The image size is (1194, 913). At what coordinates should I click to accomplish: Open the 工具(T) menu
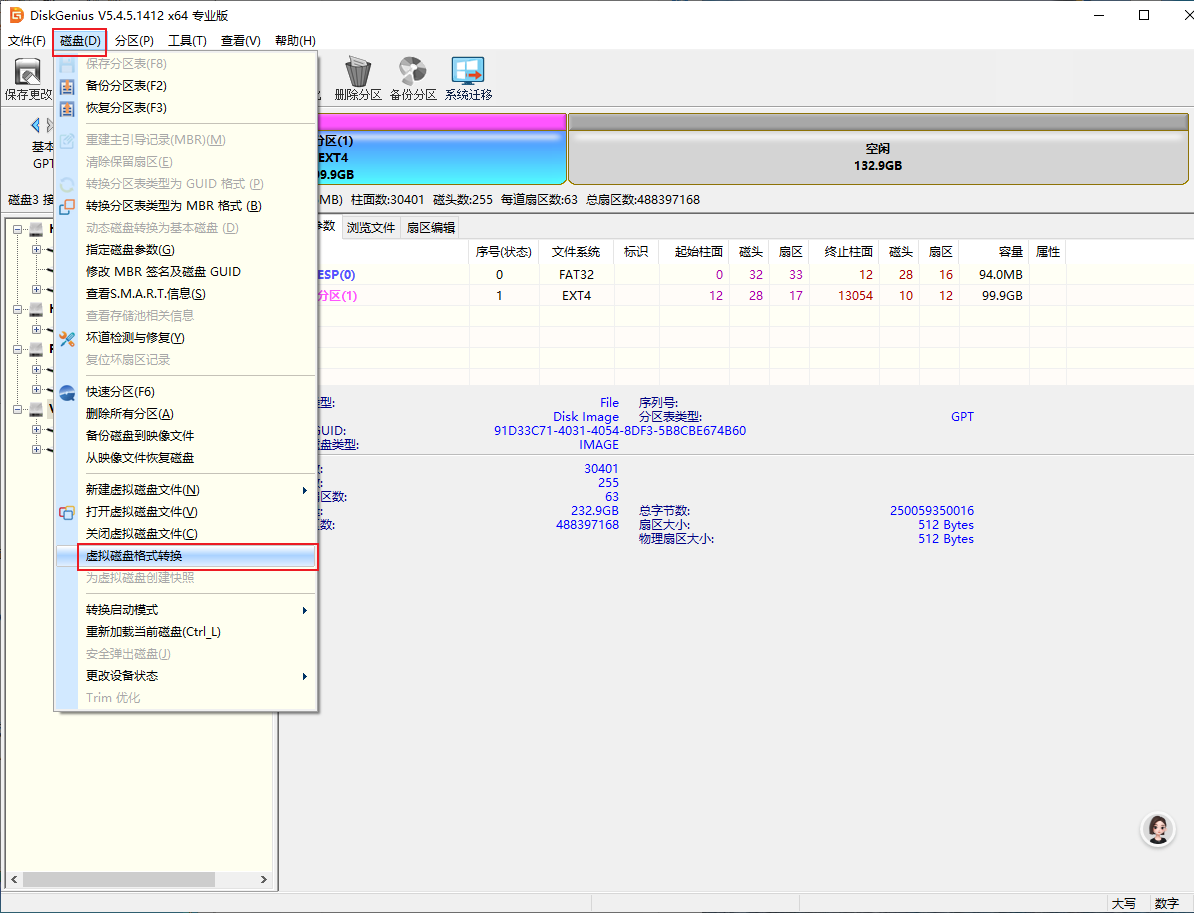click(x=187, y=40)
